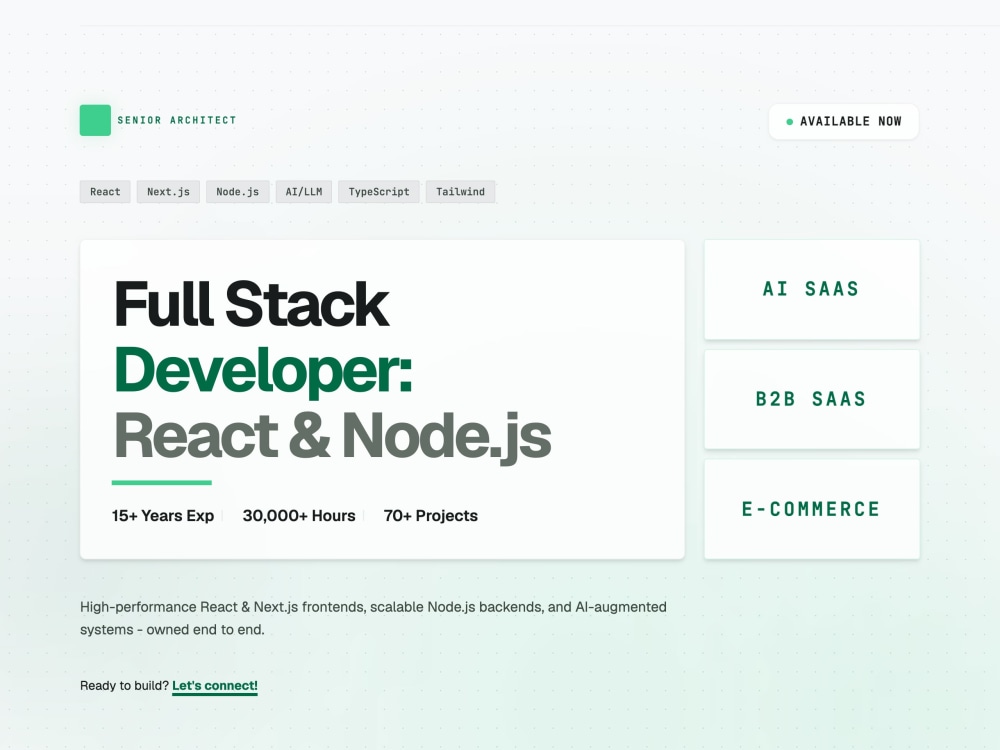Screen dimensions: 1000x750
Task: Click the Available Now status badge
Action: (x=843, y=121)
